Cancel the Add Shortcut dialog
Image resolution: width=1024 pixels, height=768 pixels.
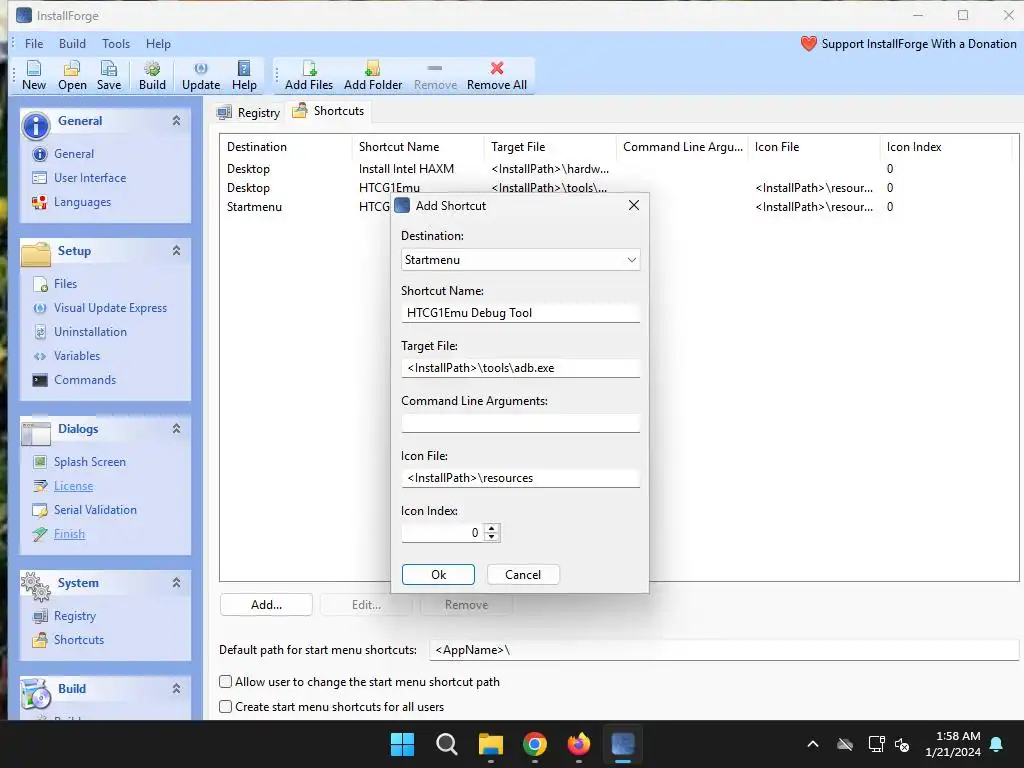(x=523, y=575)
